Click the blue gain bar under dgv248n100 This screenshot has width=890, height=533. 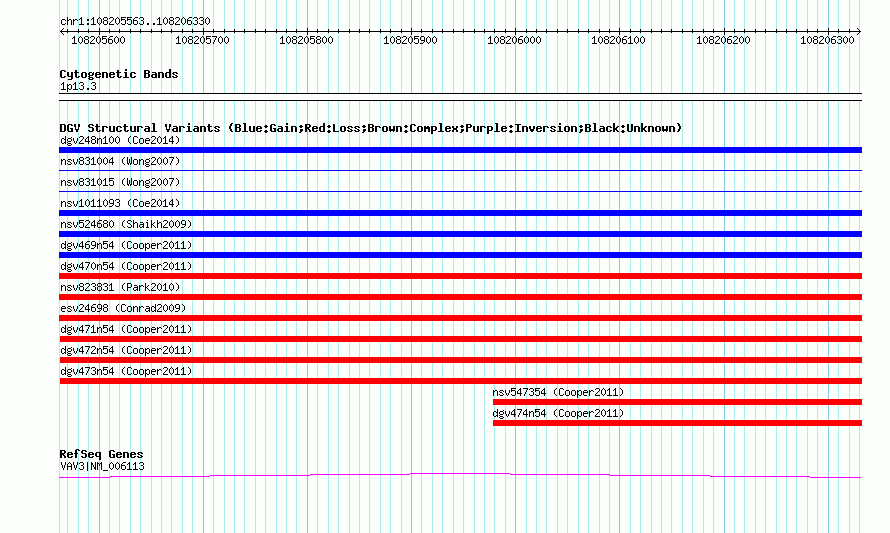click(460, 150)
